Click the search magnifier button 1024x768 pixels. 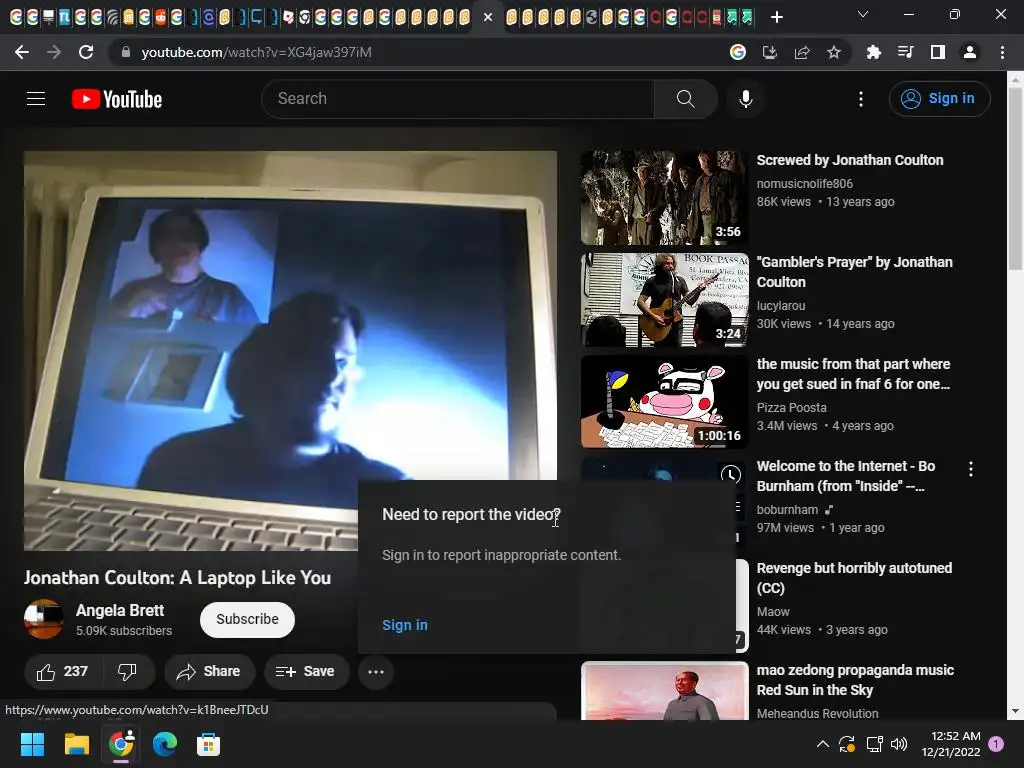[x=685, y=99]
